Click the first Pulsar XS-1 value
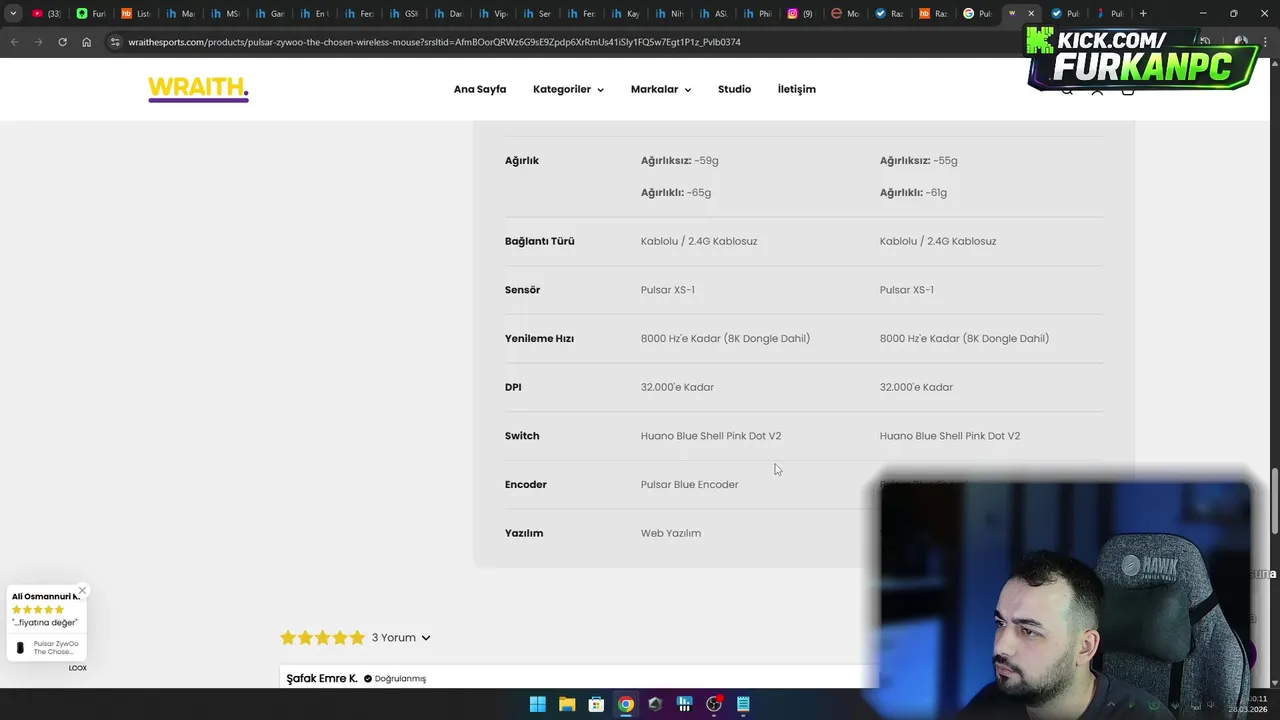1280x720 pixels. coord(668,290)
